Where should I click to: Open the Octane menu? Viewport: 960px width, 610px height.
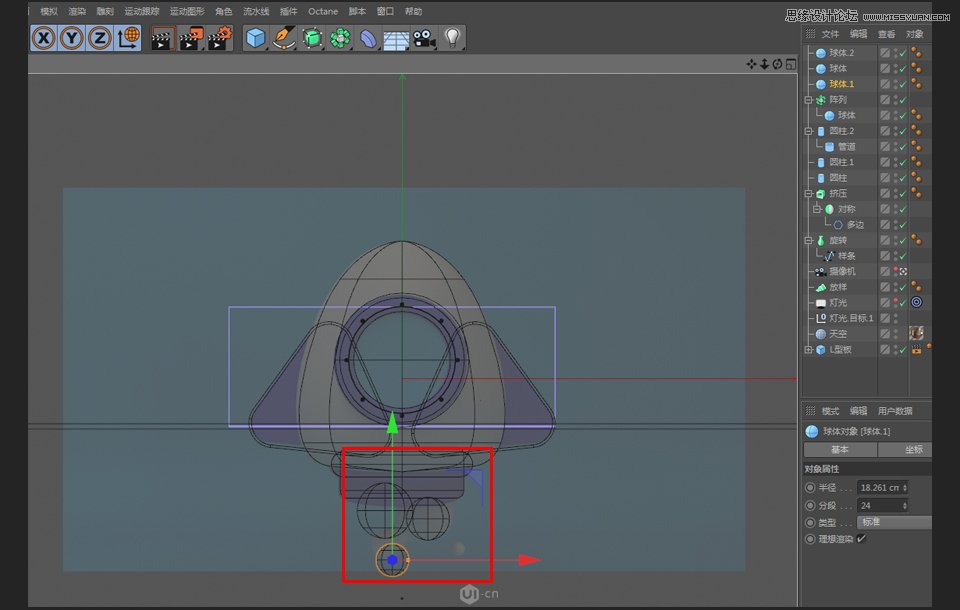(322, 12)
